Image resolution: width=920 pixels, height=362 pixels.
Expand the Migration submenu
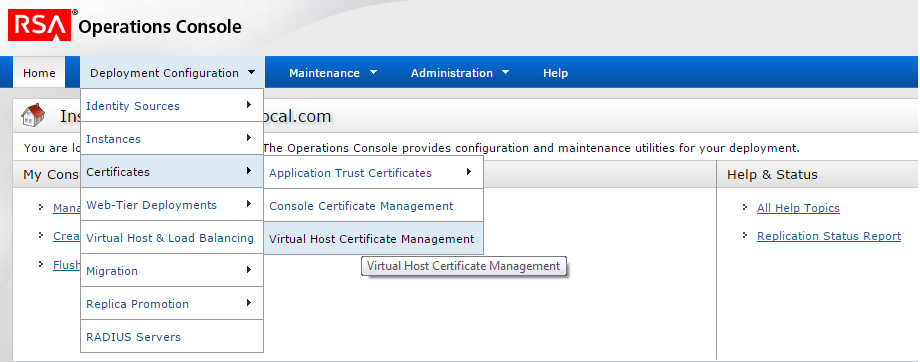[x=172, y=270]
